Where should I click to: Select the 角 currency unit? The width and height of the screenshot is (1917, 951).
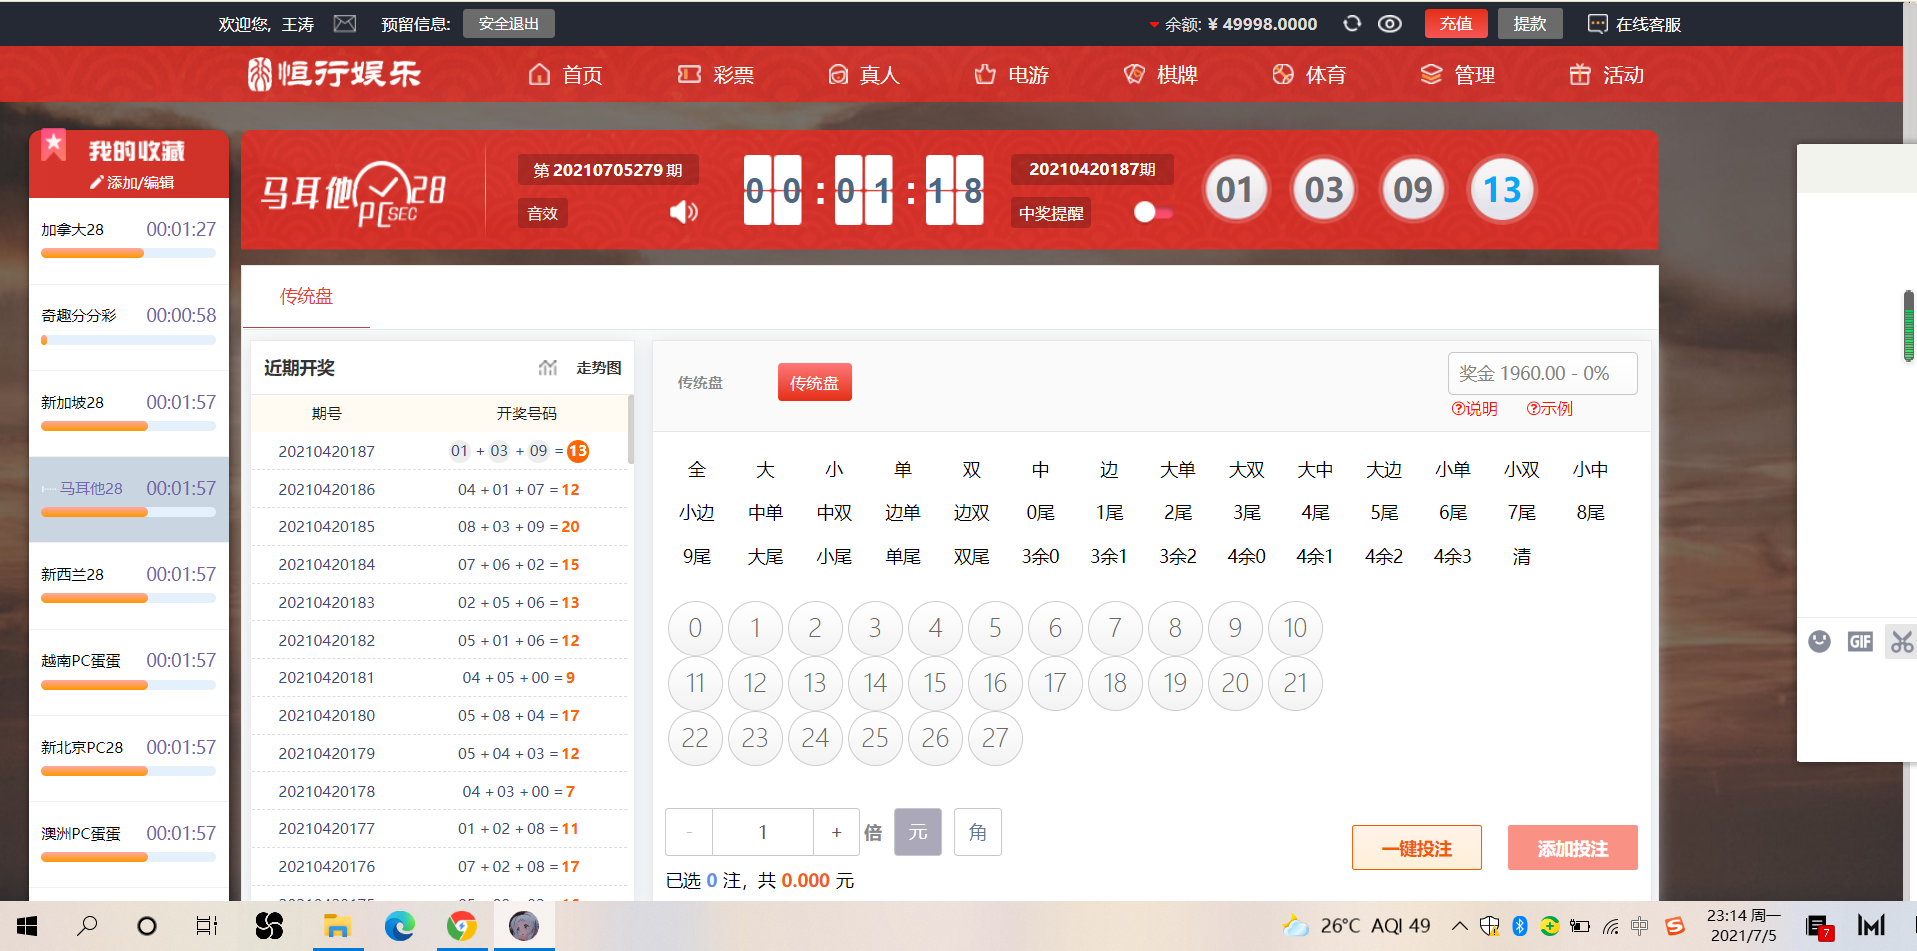coord(977,832)
